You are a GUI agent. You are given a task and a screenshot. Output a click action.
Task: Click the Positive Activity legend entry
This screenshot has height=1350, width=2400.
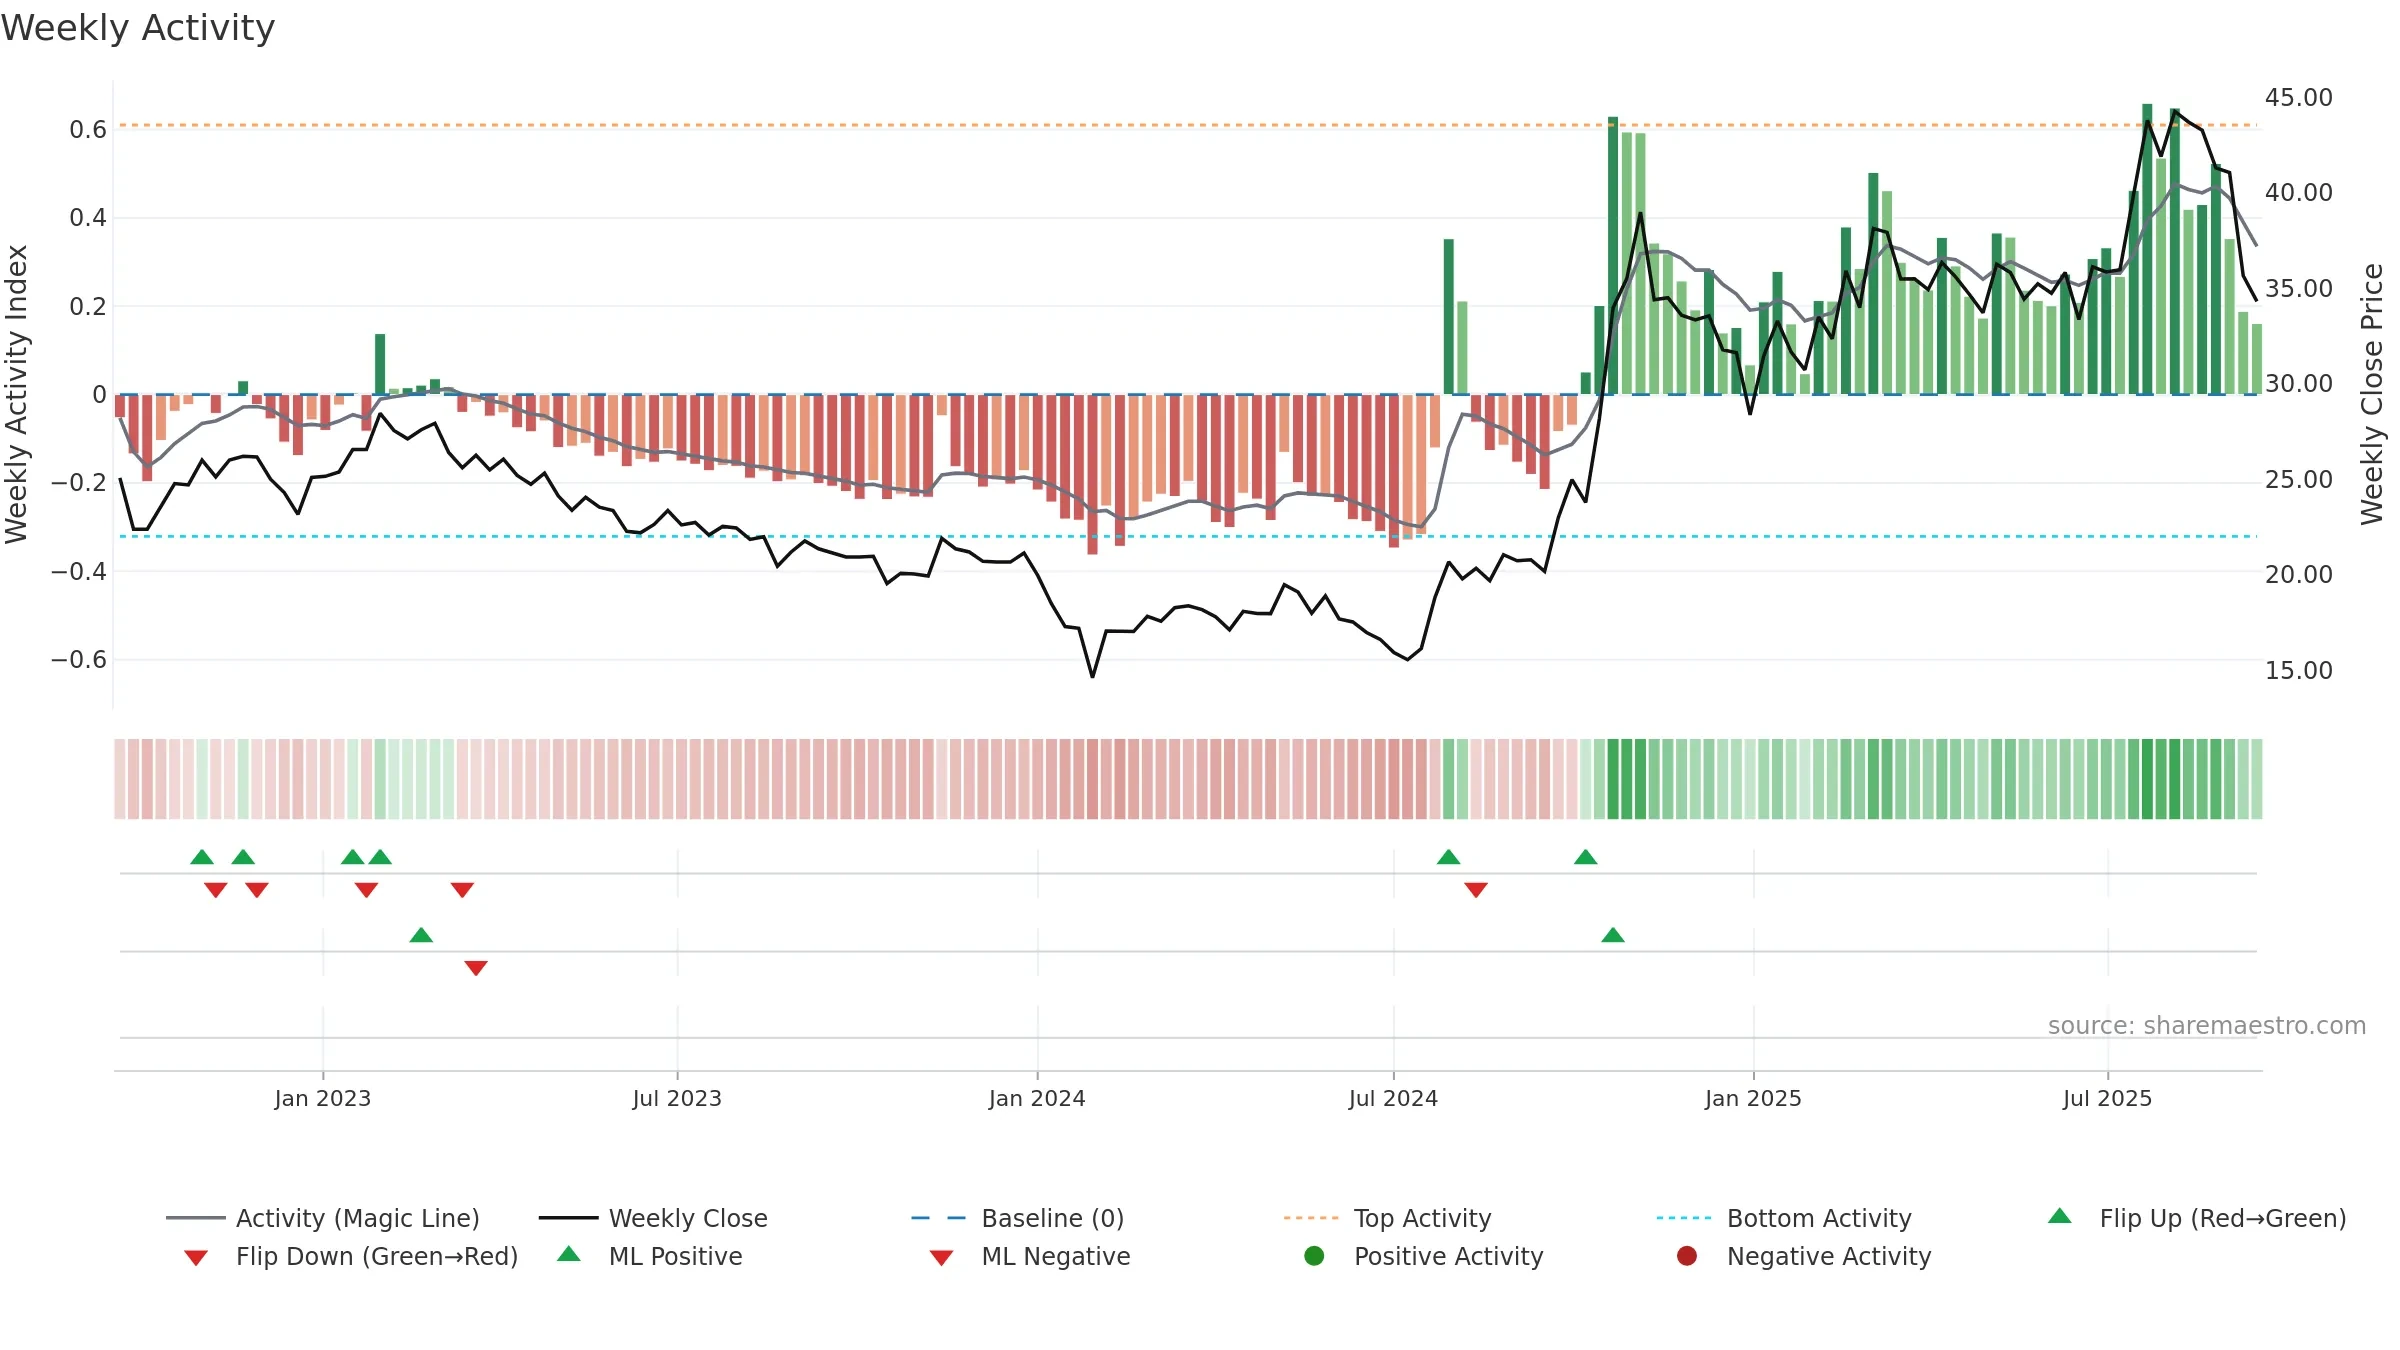(1424, 1256)
